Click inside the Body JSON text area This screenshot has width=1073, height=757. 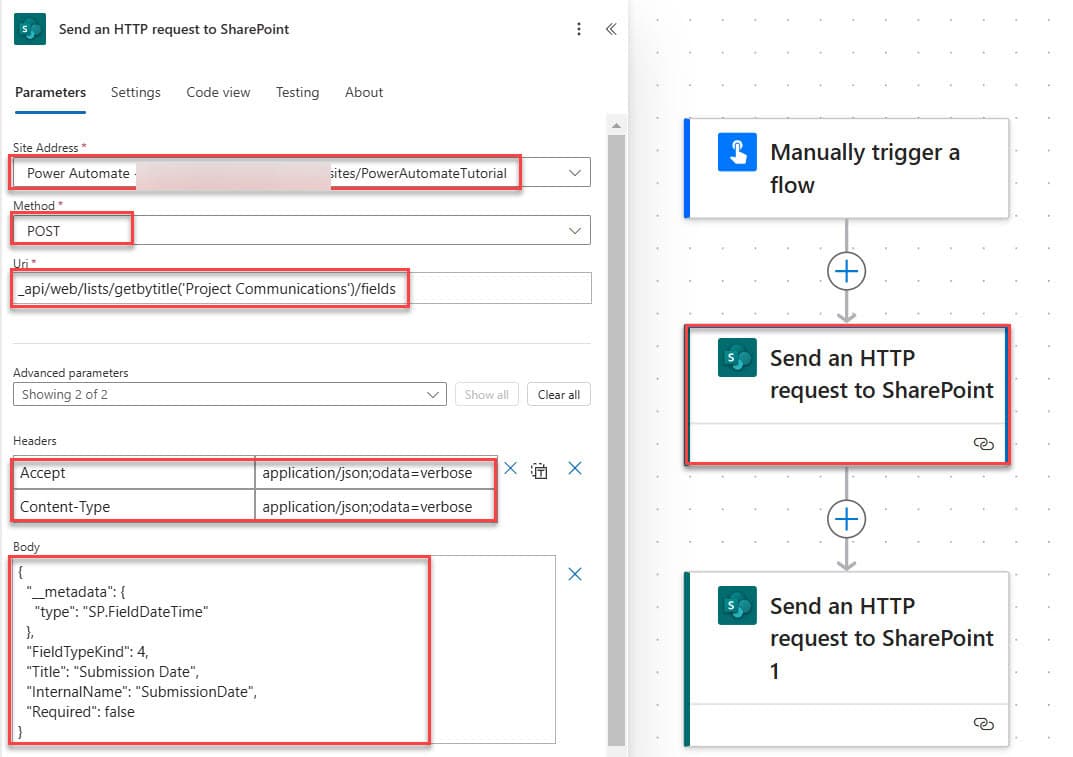[284, 650]
